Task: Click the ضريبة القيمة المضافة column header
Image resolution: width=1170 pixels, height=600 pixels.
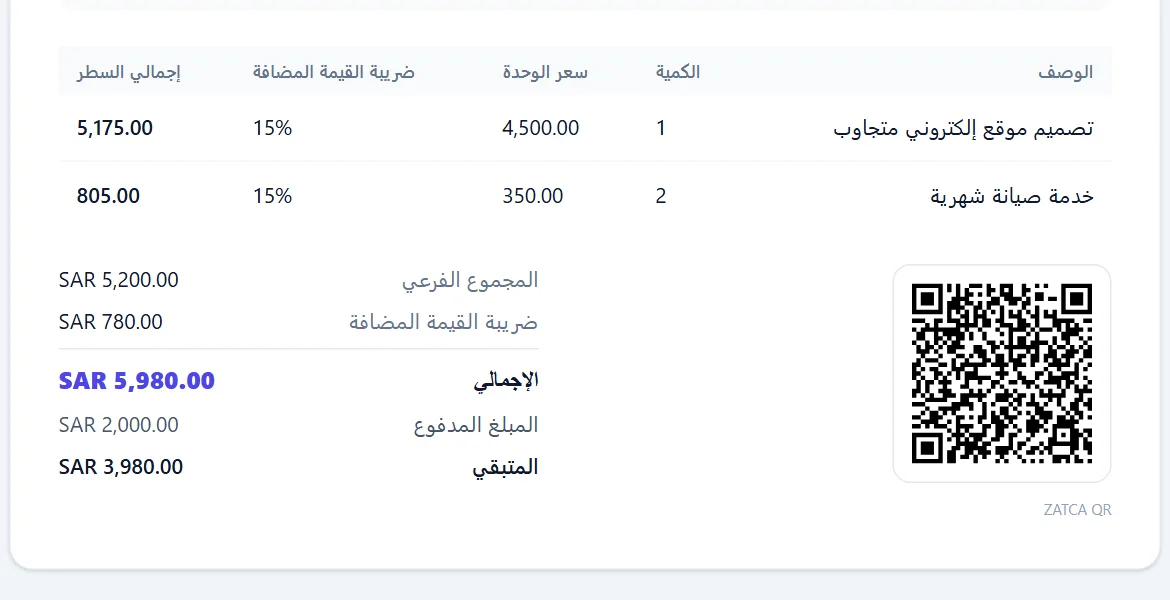Action: tap(334, 72)
